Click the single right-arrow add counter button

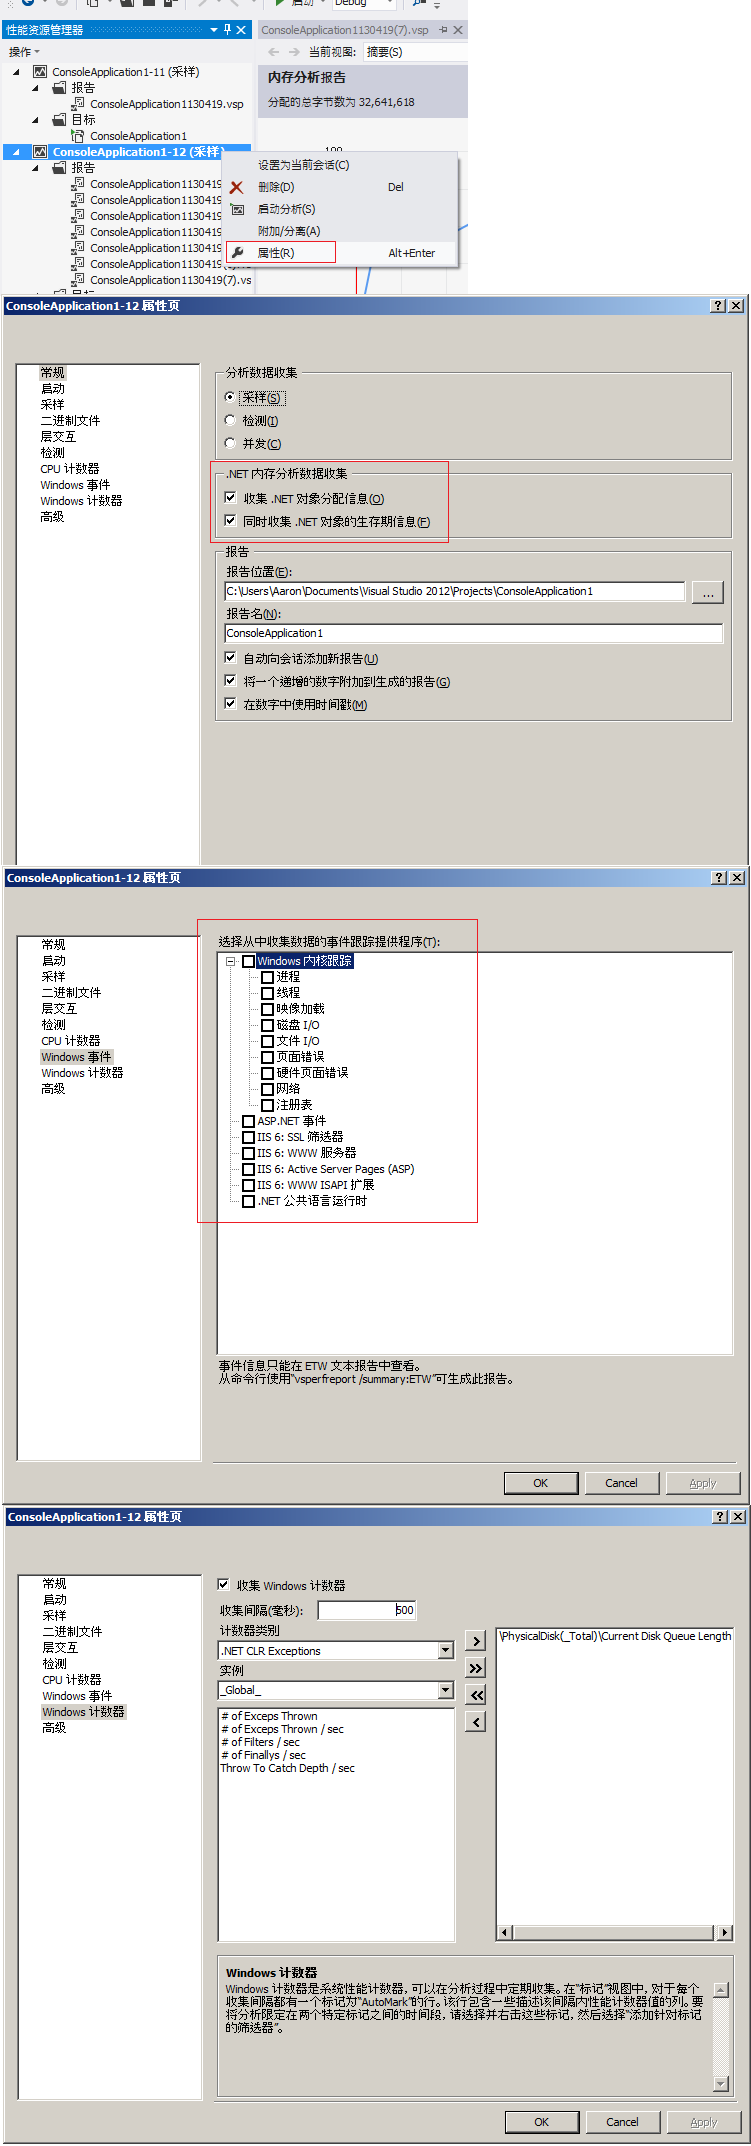click(476, 1641)
